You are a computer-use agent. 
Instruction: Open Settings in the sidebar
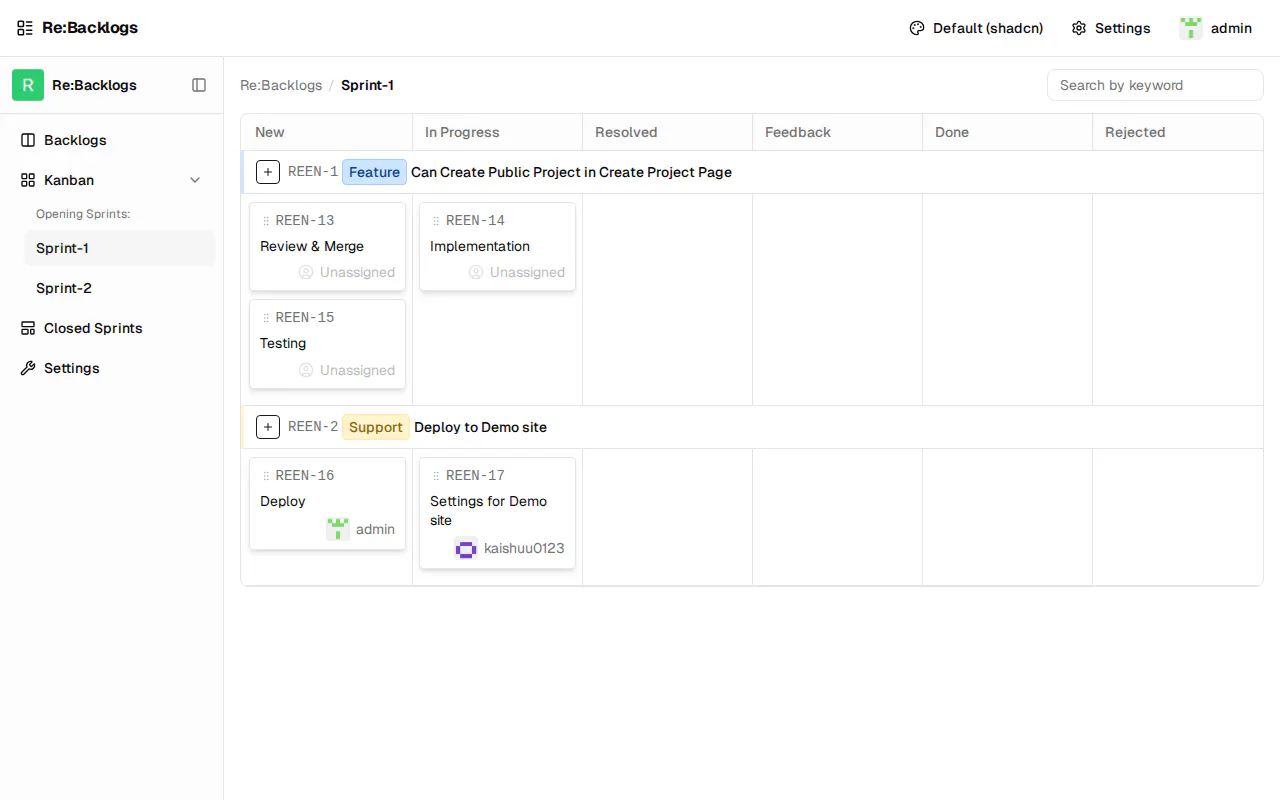[x=111, y=368]
